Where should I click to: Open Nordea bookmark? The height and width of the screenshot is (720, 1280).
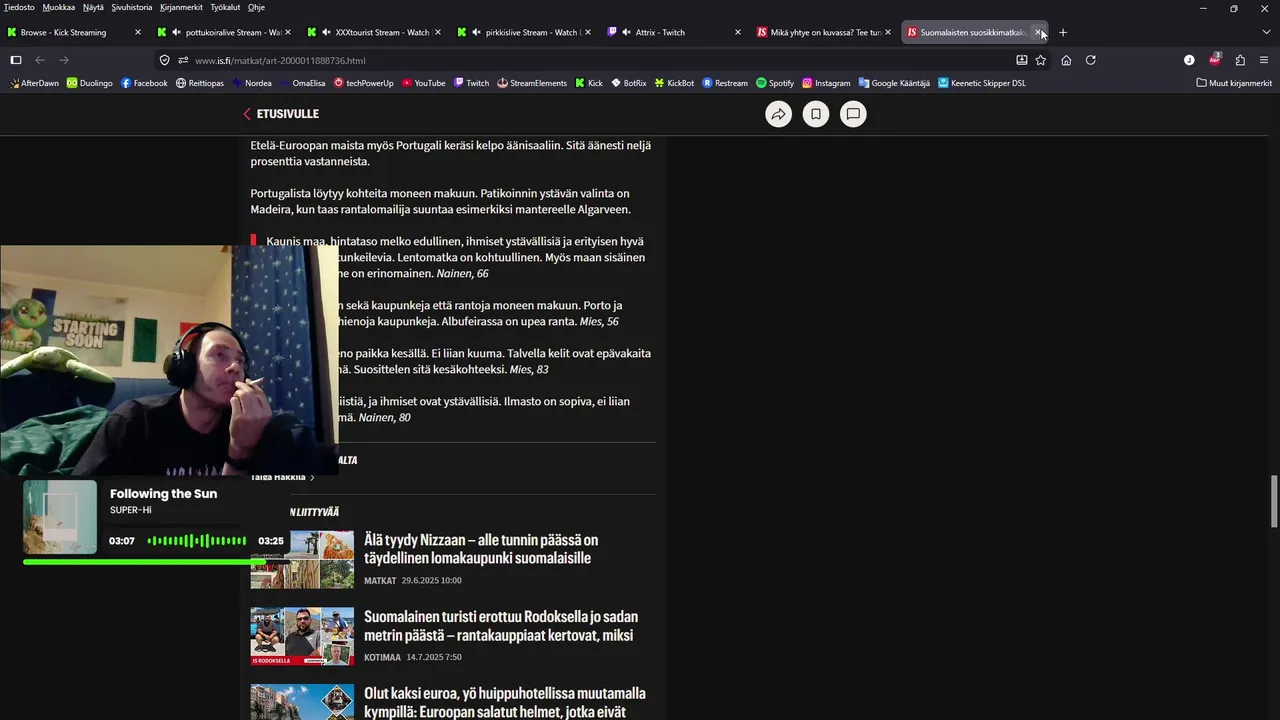click(x=251, y=83)
